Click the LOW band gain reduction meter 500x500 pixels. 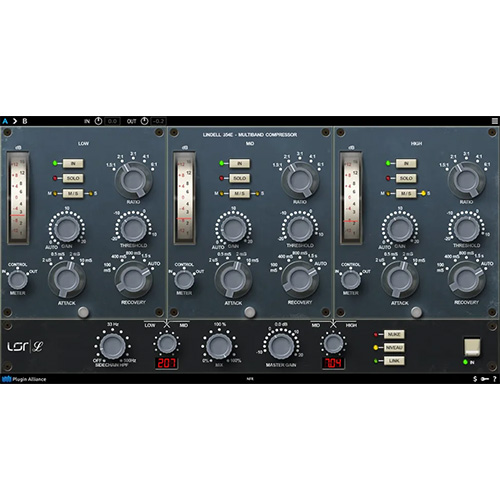coord(18,198)
